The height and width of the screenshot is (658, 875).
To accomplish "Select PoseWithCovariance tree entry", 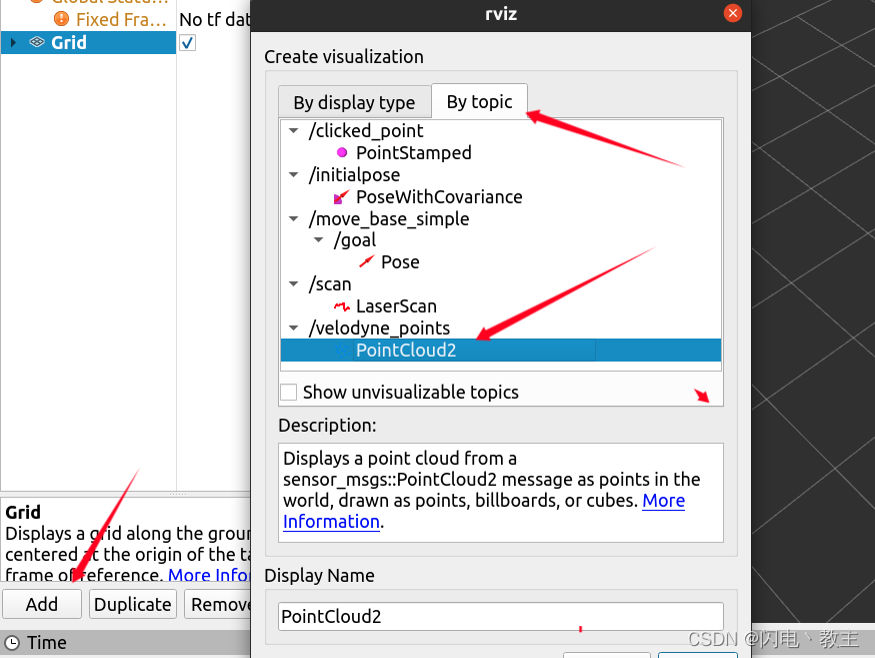I will pyautogui.click(x=439, y=197).
